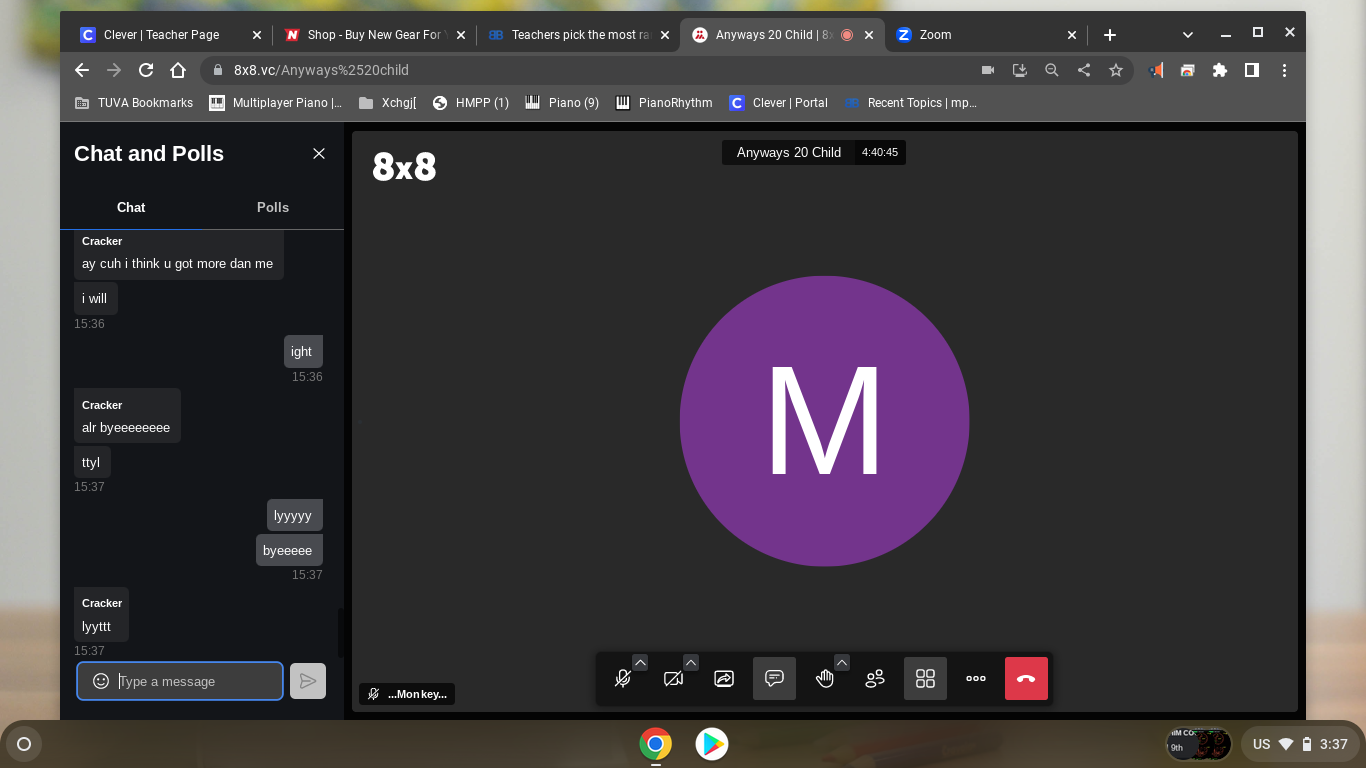Bookmark this page with star
The height and width of the screenshot is (768, 1366).
coord(1116,70)
